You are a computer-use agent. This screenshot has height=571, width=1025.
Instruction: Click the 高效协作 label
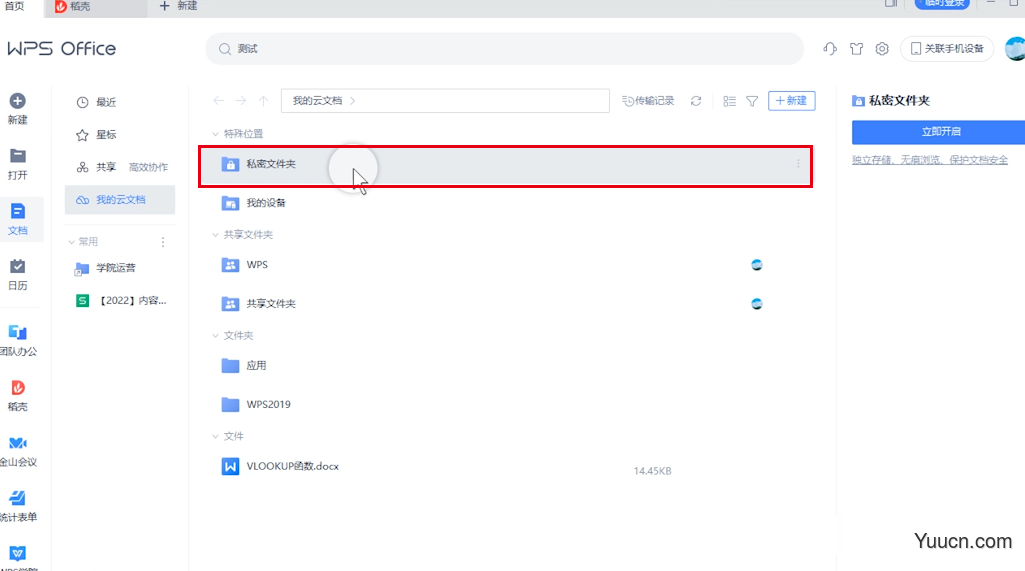pos(148,167)
